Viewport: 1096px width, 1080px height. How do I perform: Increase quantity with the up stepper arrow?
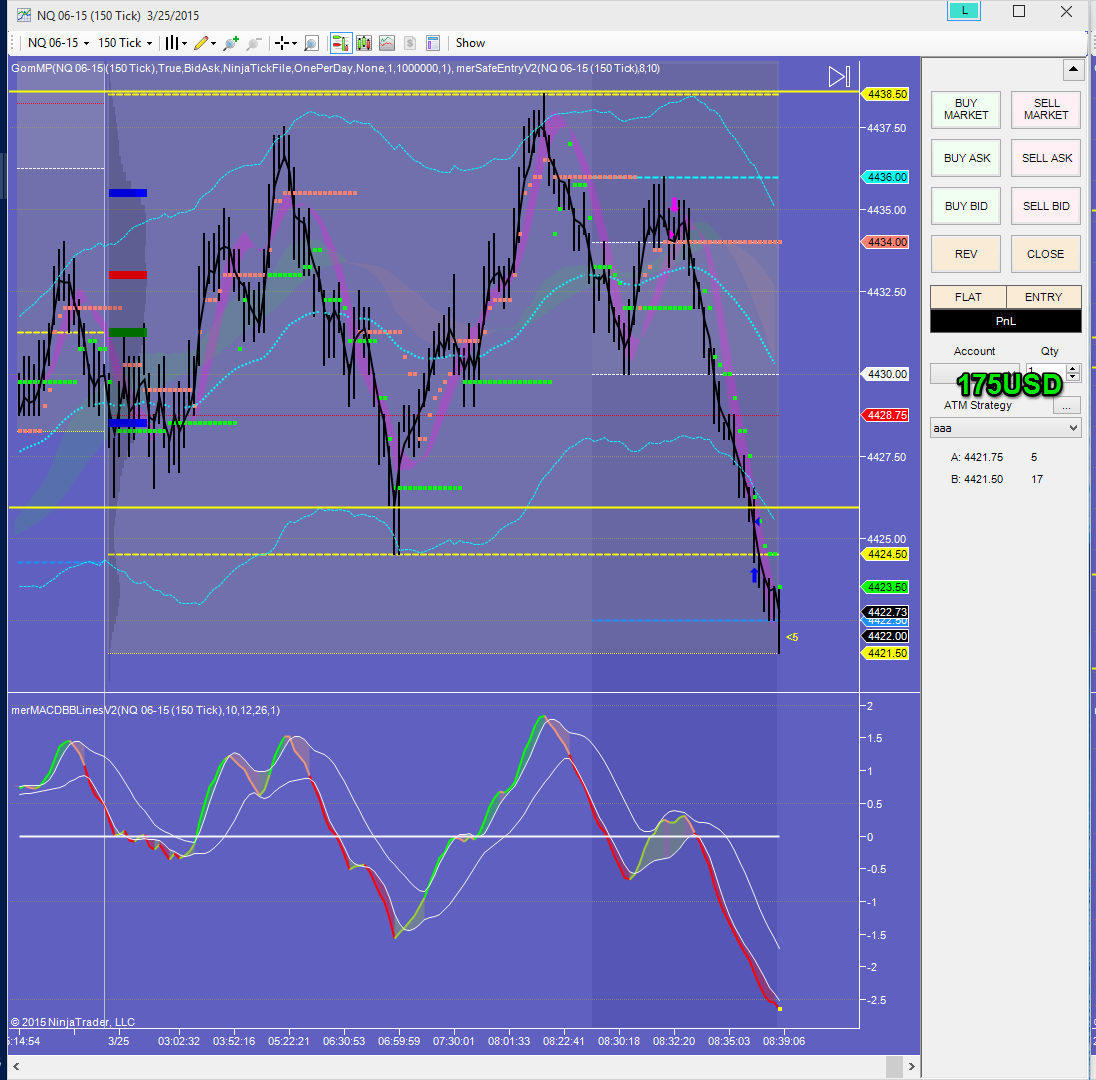1074,368
